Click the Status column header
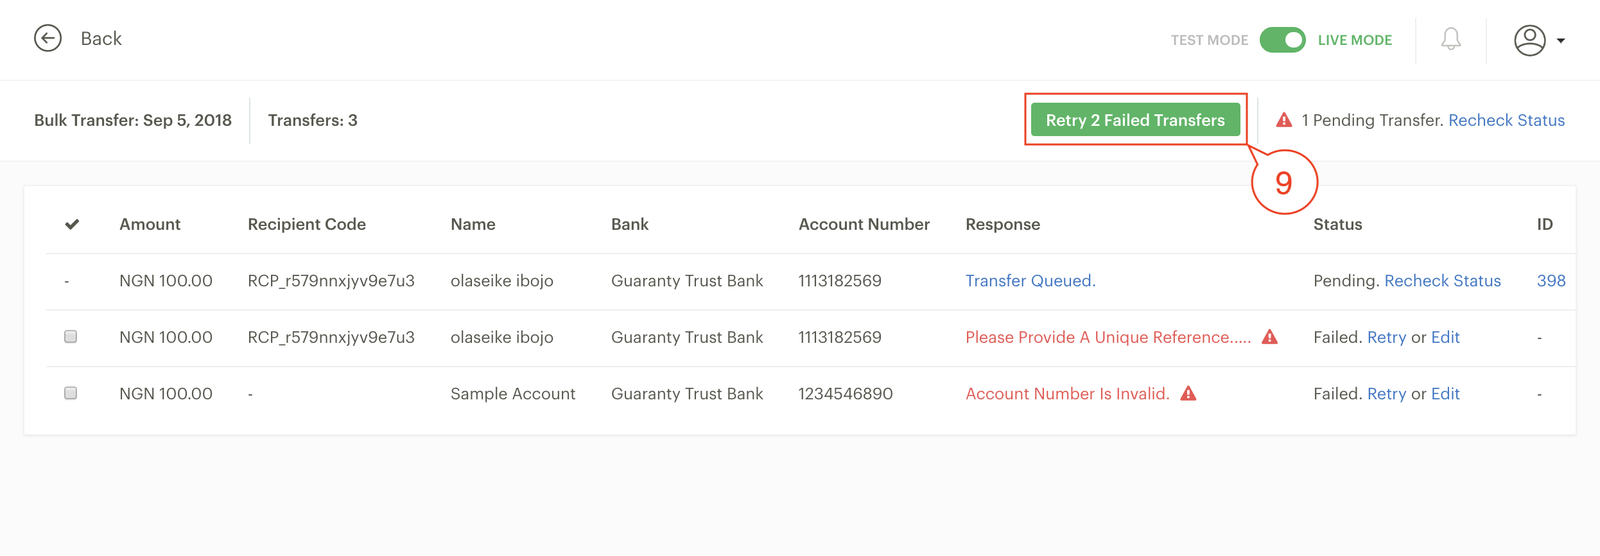1600x556 pixels. coord(1338,224)
